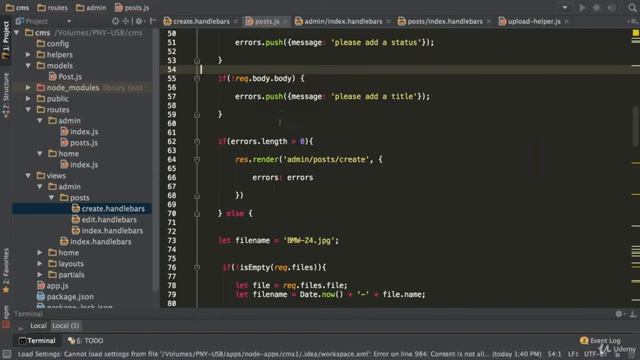
Task: Select the config folder
Action: (53, 44)
